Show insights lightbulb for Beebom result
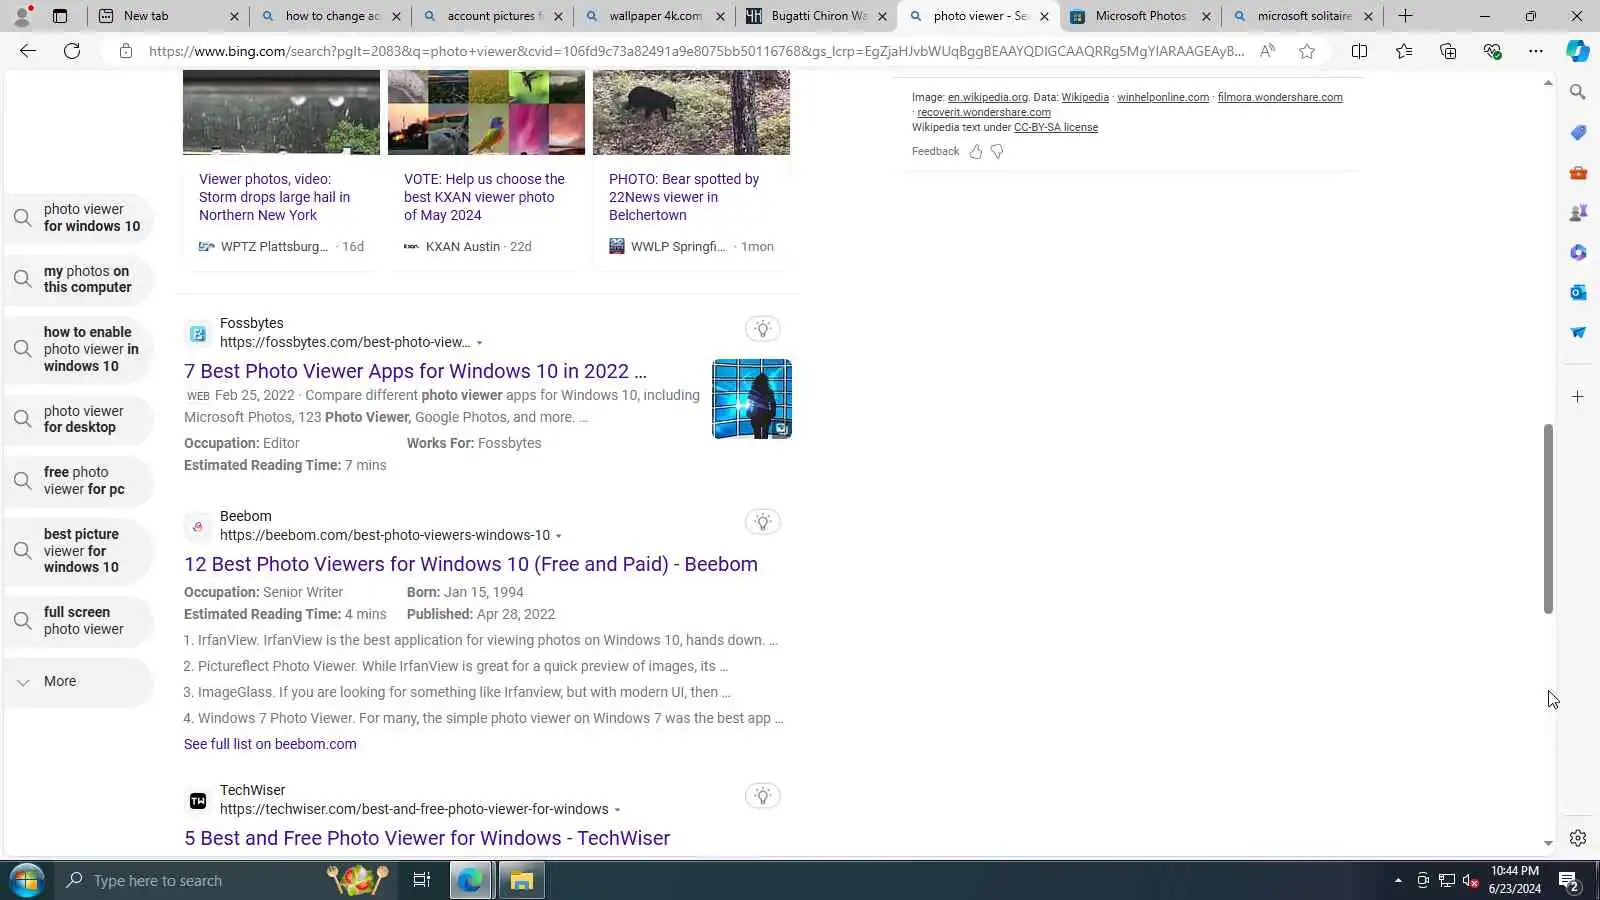Image resolution: width=1600 pixels, height=900 pixels. pos(762,522)
